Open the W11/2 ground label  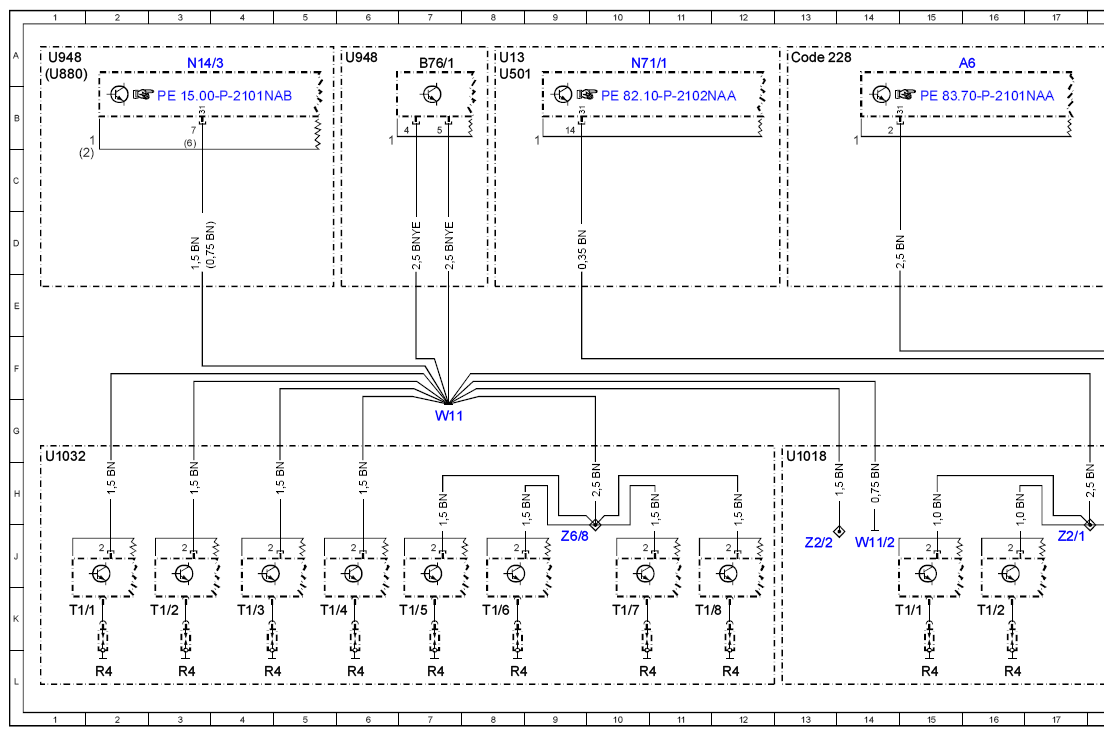(x=874, y=542)
